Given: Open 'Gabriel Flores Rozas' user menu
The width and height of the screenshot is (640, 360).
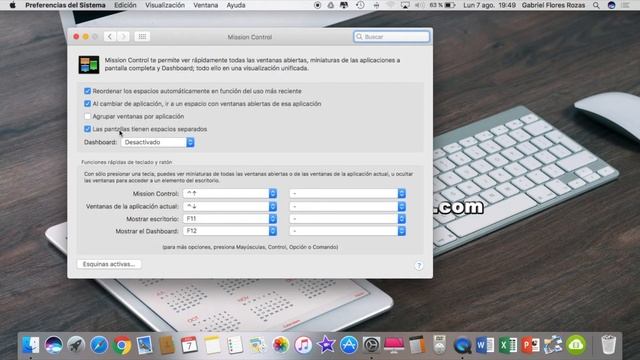Looking at the screenshot, I should tap(553, 5).
